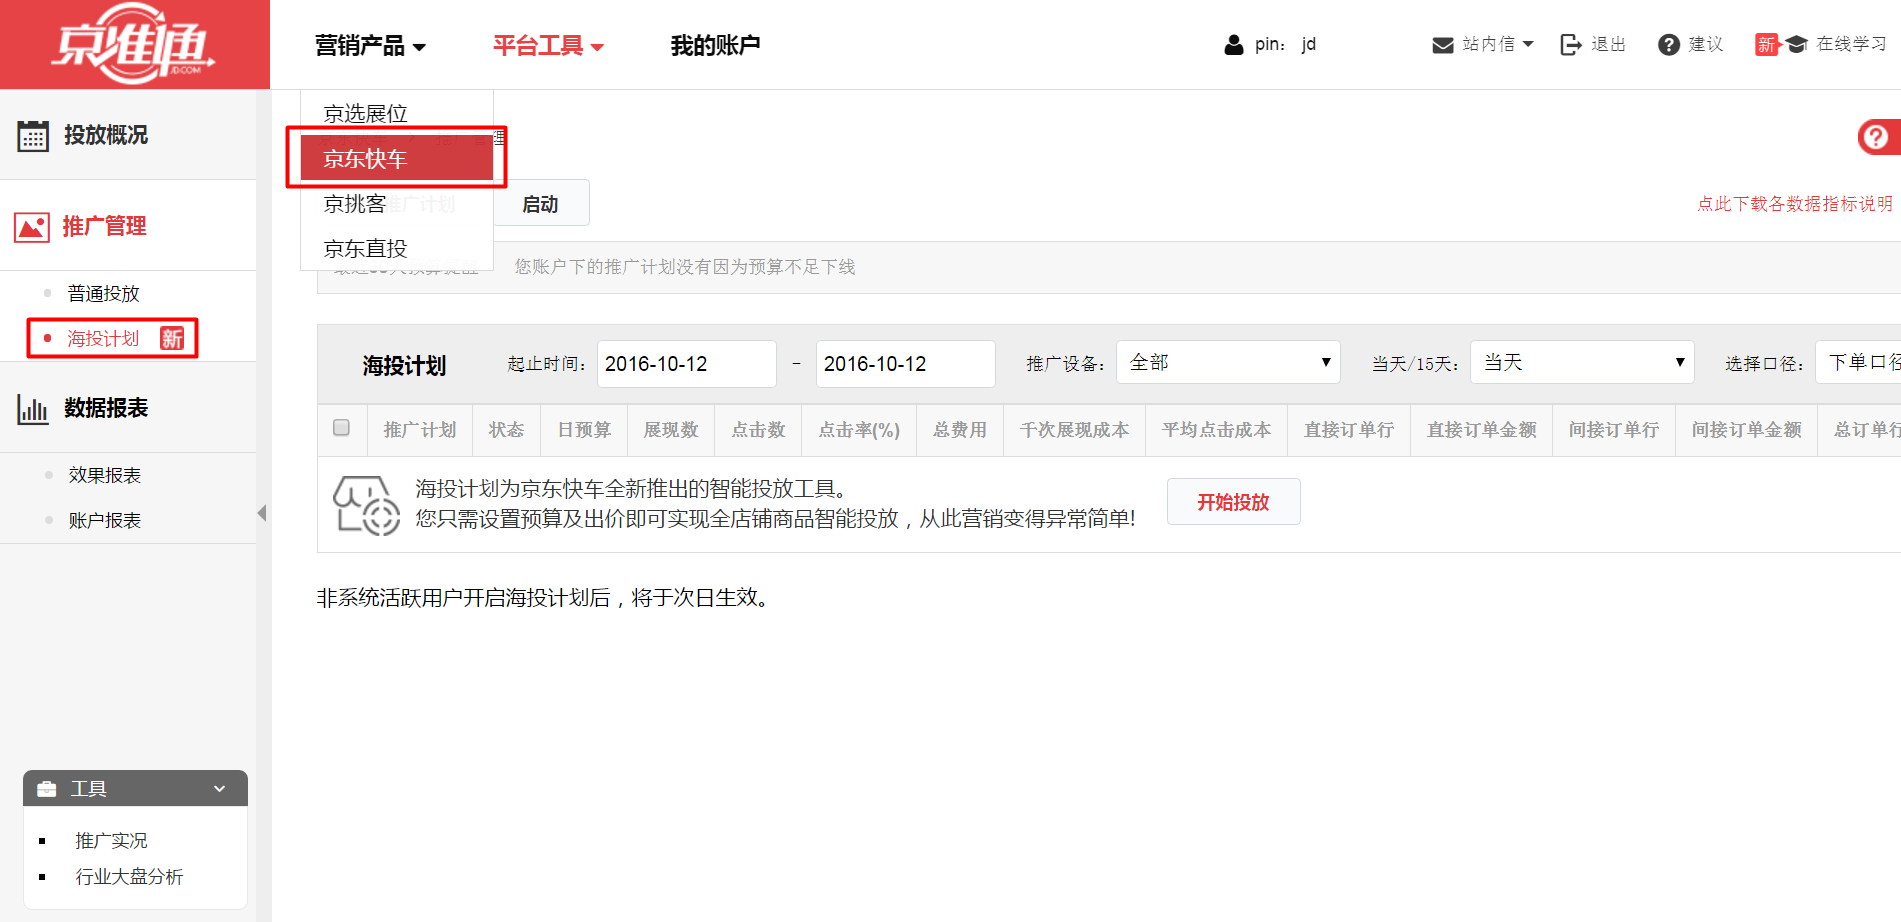Image resolution: width=1901 pixels, height=922 pixels.
Task: Click the 新 badge beside 海投计划
Action: (x=173, y=339)
